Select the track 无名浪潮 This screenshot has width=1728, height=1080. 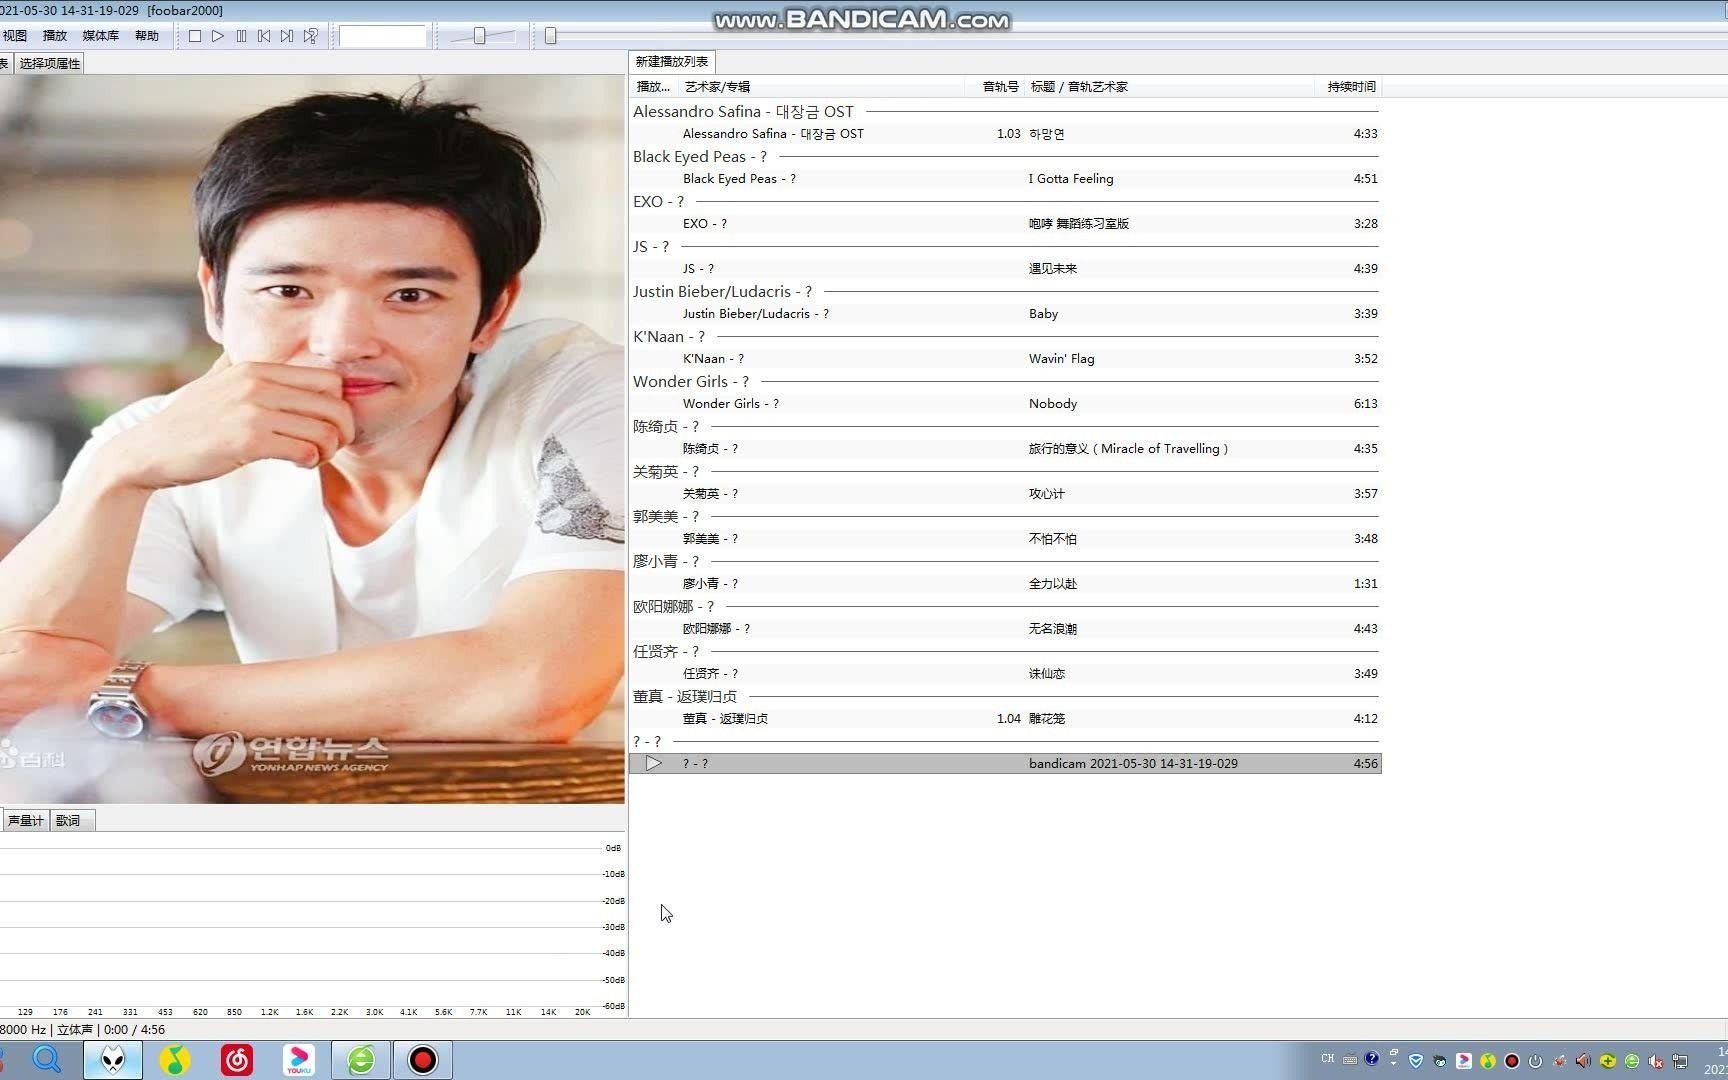(x=1005, y=629)
